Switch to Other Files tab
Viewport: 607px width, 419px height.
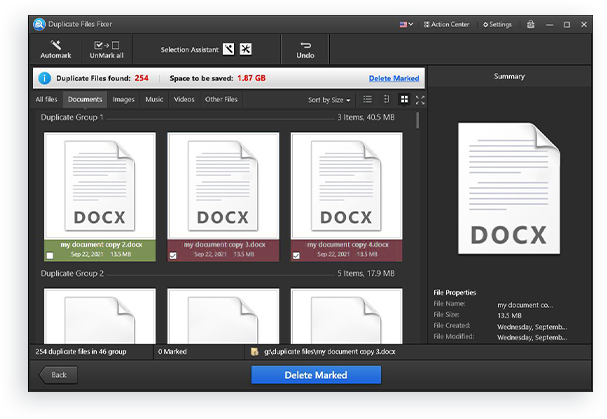tap(221, 100)
